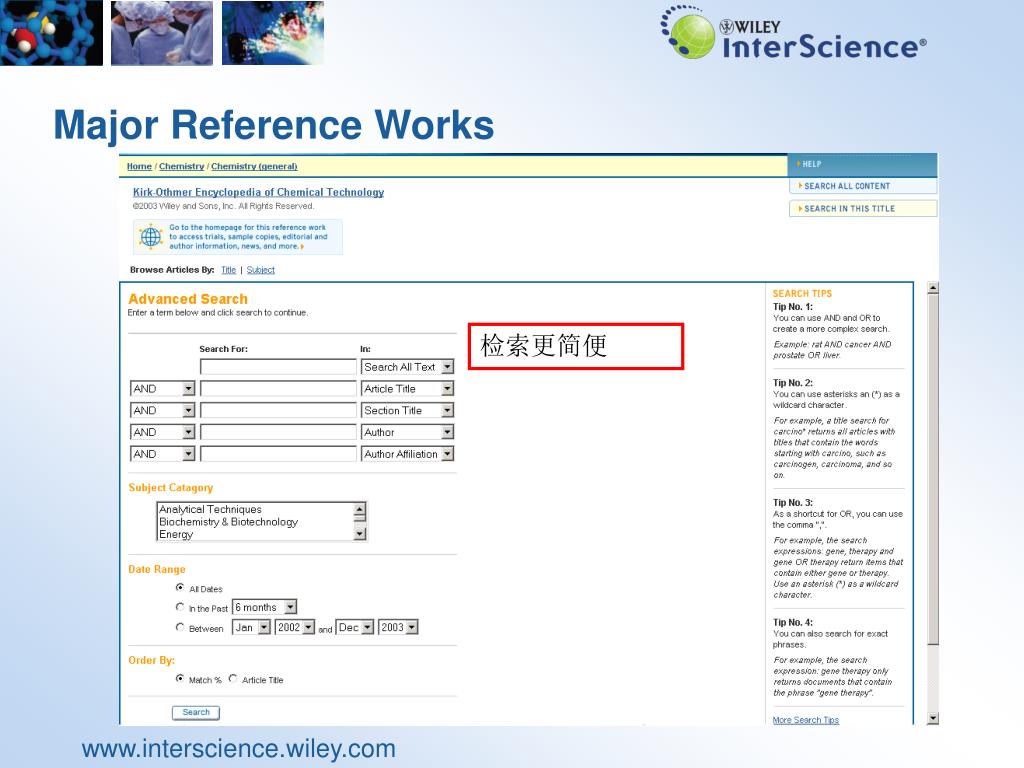Open the AND operator dropdown beside Author Affiliation
The height and width of the screenshot is (768, 1024).
click(163, 454)
